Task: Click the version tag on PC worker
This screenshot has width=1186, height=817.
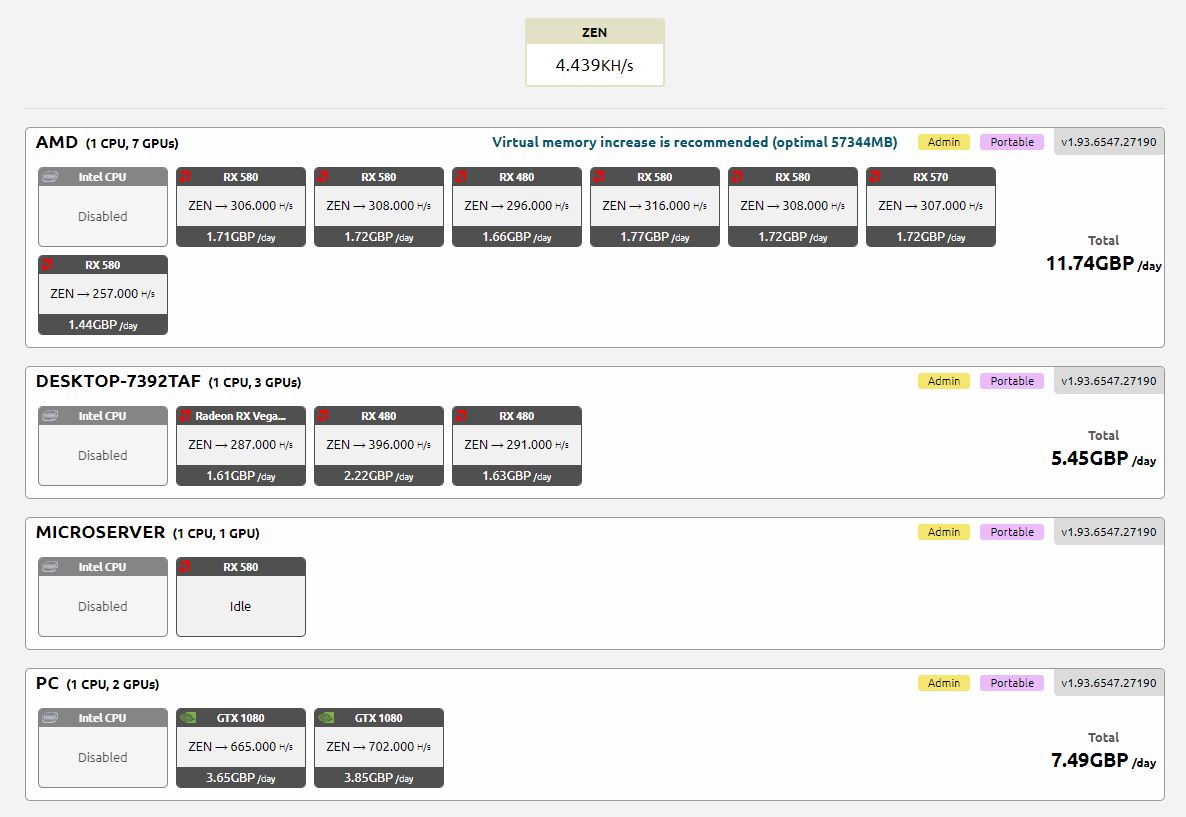Action: tap(1108, 683)
